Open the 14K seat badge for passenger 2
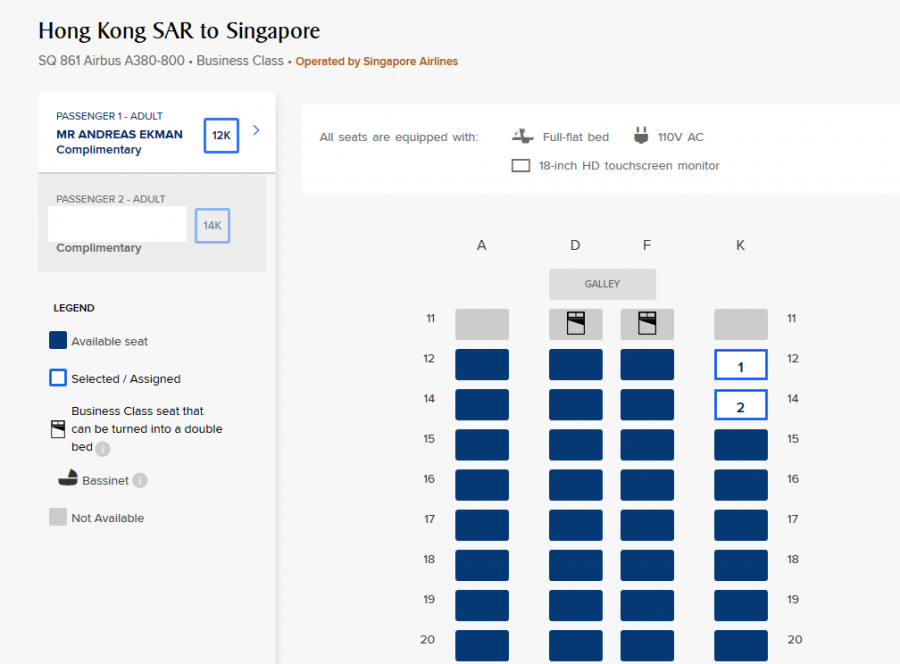The height and width of the screenshot is (664, 900). 212,226
